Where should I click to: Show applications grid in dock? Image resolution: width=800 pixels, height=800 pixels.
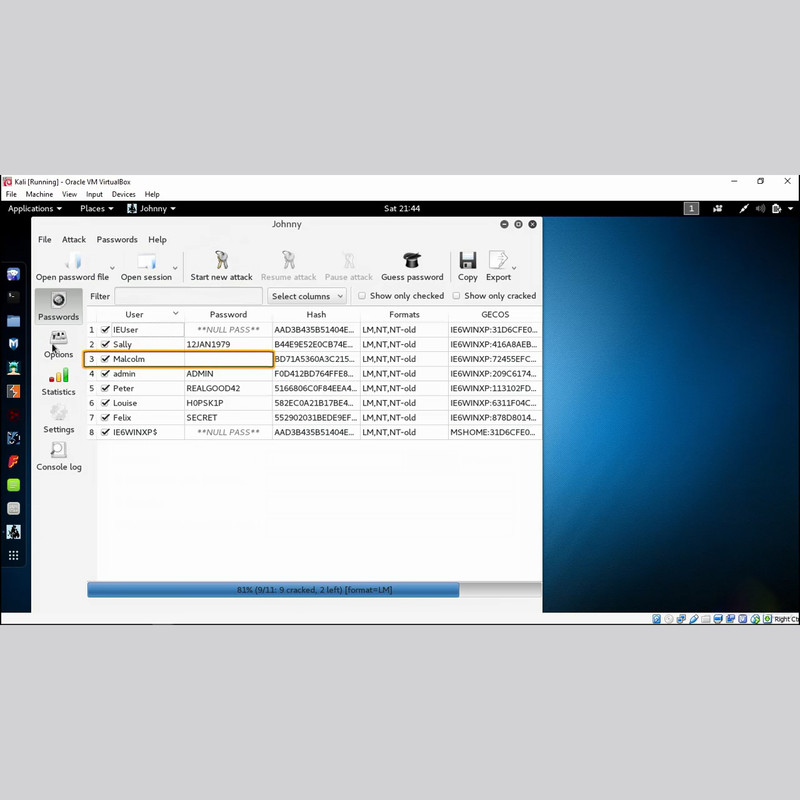click(x=13, y=555)
